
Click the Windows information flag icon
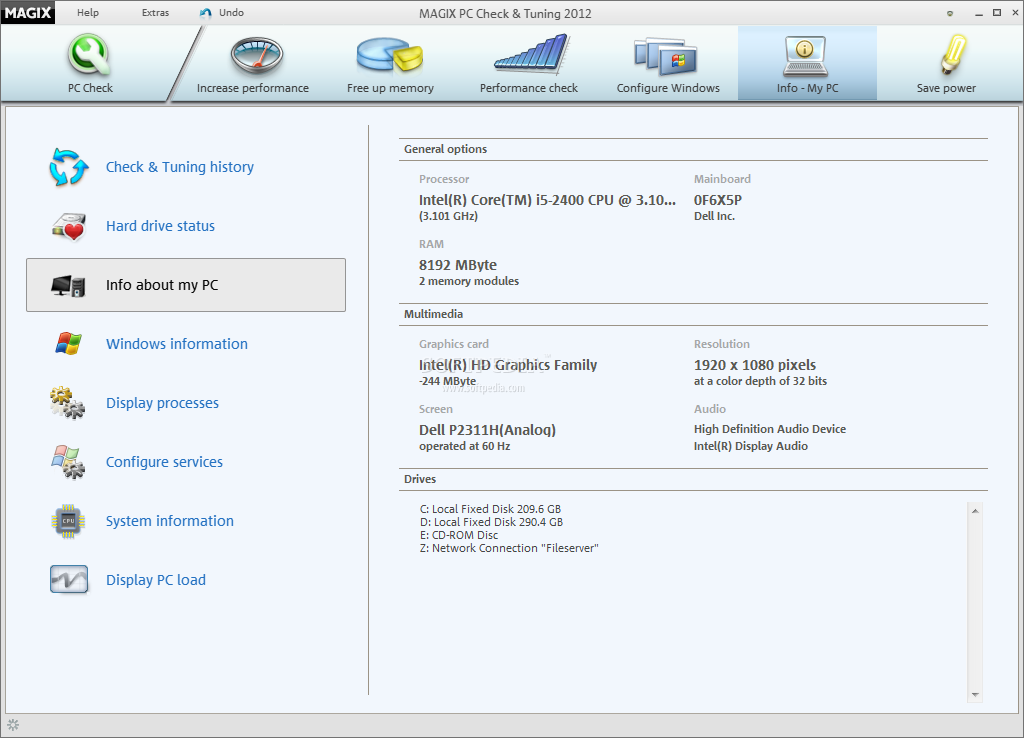[69, 344]
